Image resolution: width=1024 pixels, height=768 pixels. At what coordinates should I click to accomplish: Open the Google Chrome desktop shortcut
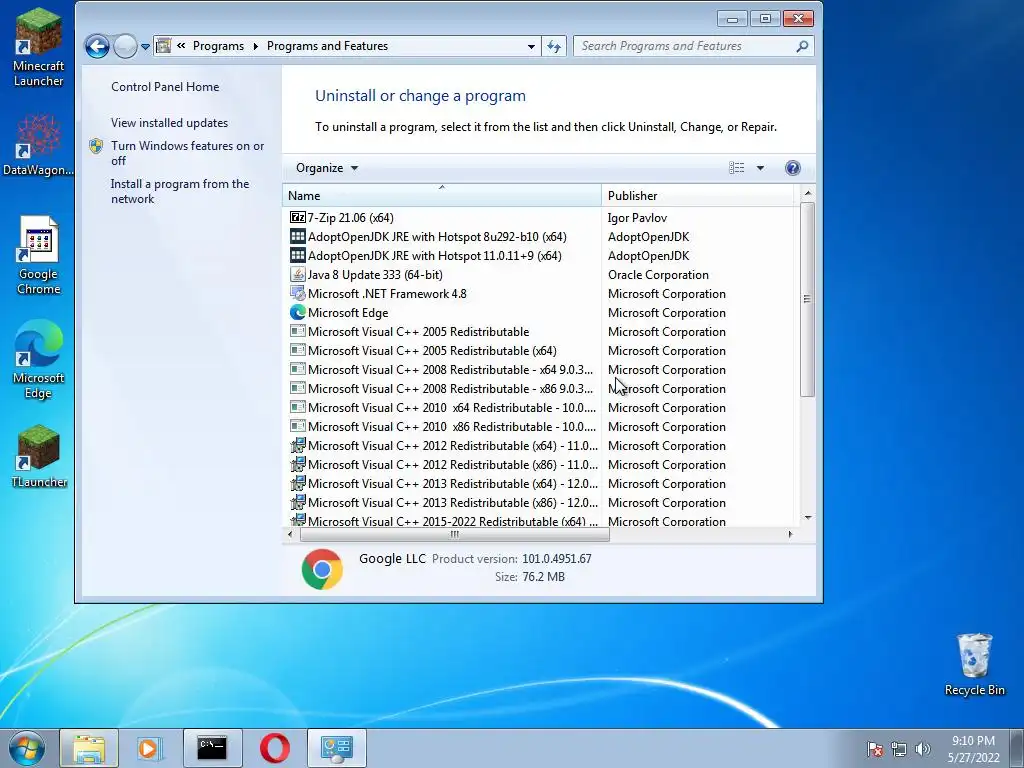point(39,255)
